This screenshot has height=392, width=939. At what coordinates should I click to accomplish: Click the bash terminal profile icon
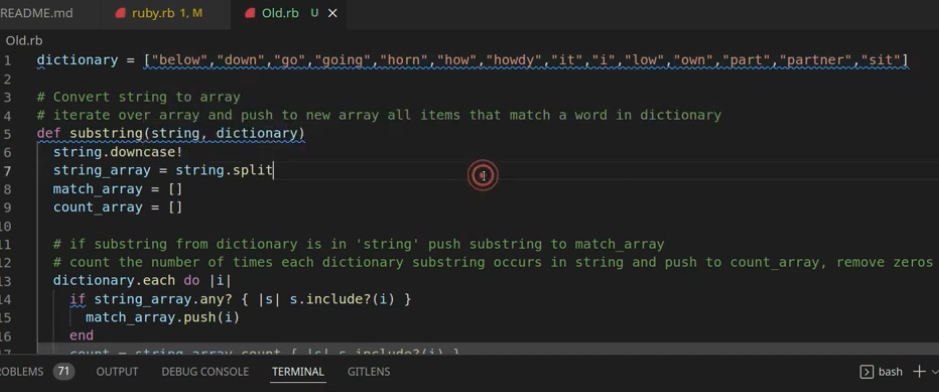click(x=866, y=372)
